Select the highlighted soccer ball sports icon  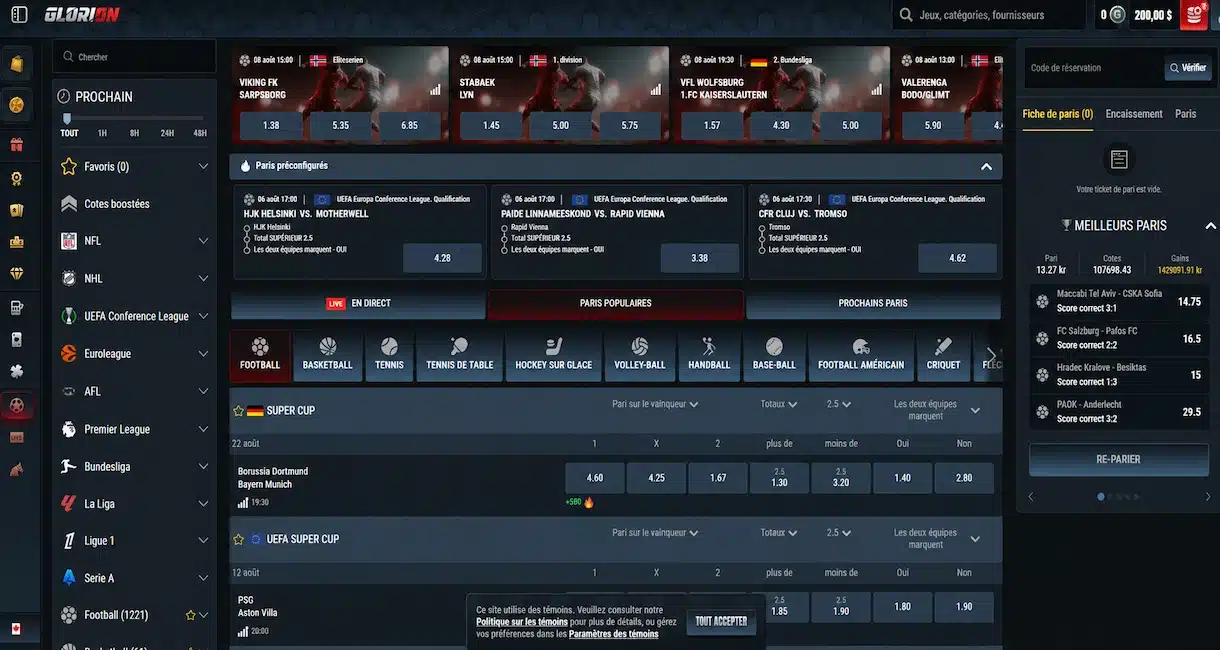[16, 406]
